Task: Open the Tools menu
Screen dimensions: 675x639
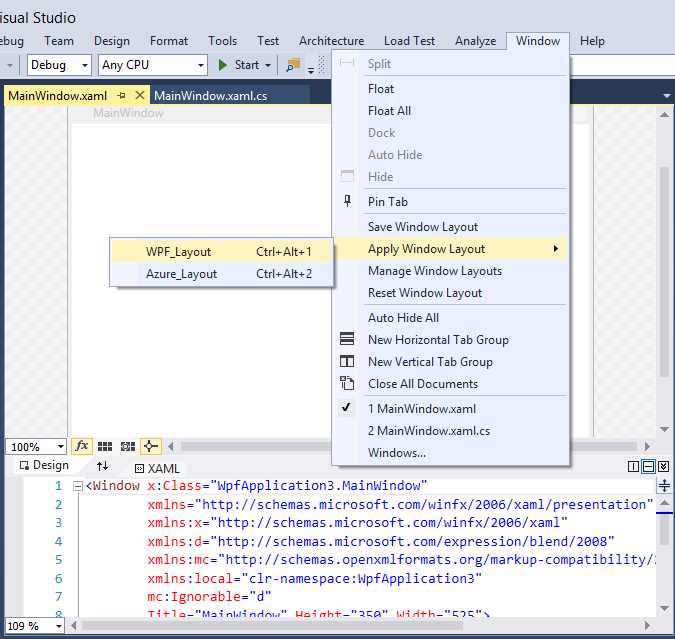Action: coord(223,41)
